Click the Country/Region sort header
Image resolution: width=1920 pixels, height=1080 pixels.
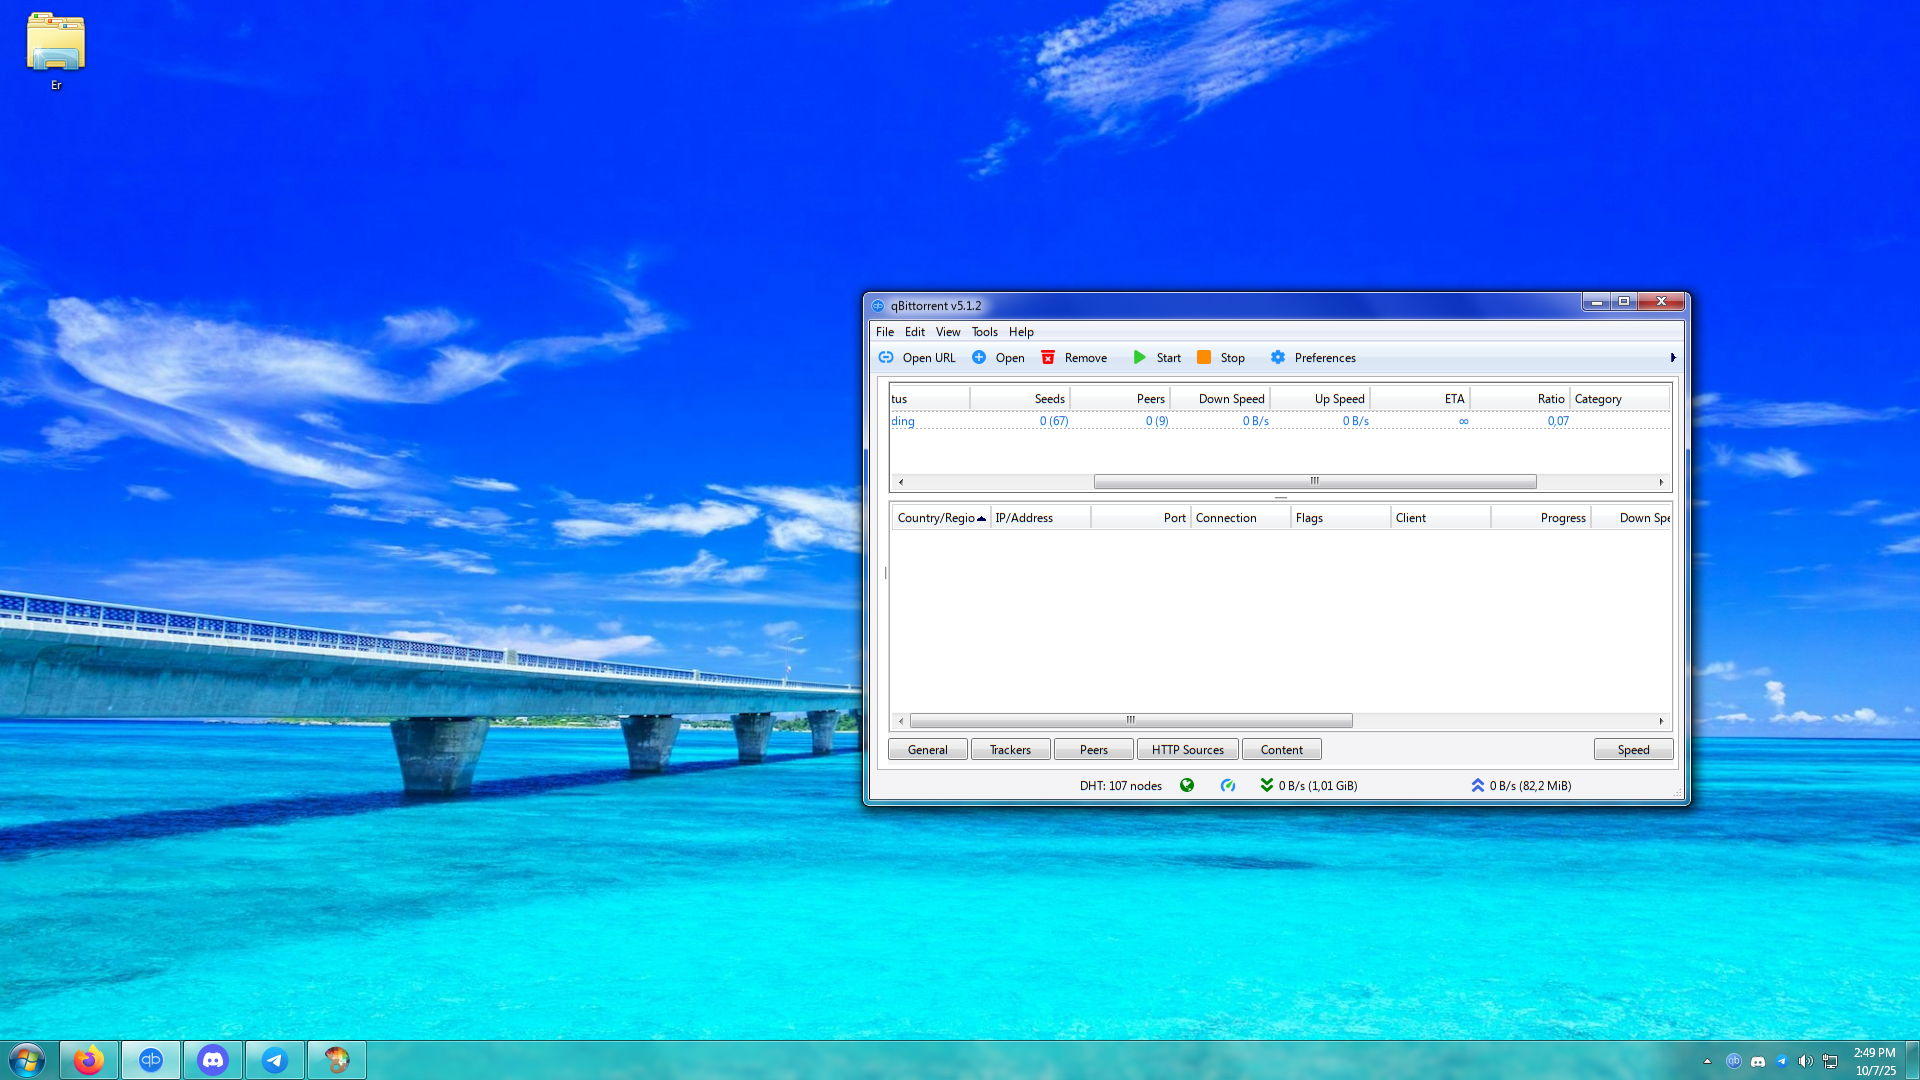coord(941,518)
